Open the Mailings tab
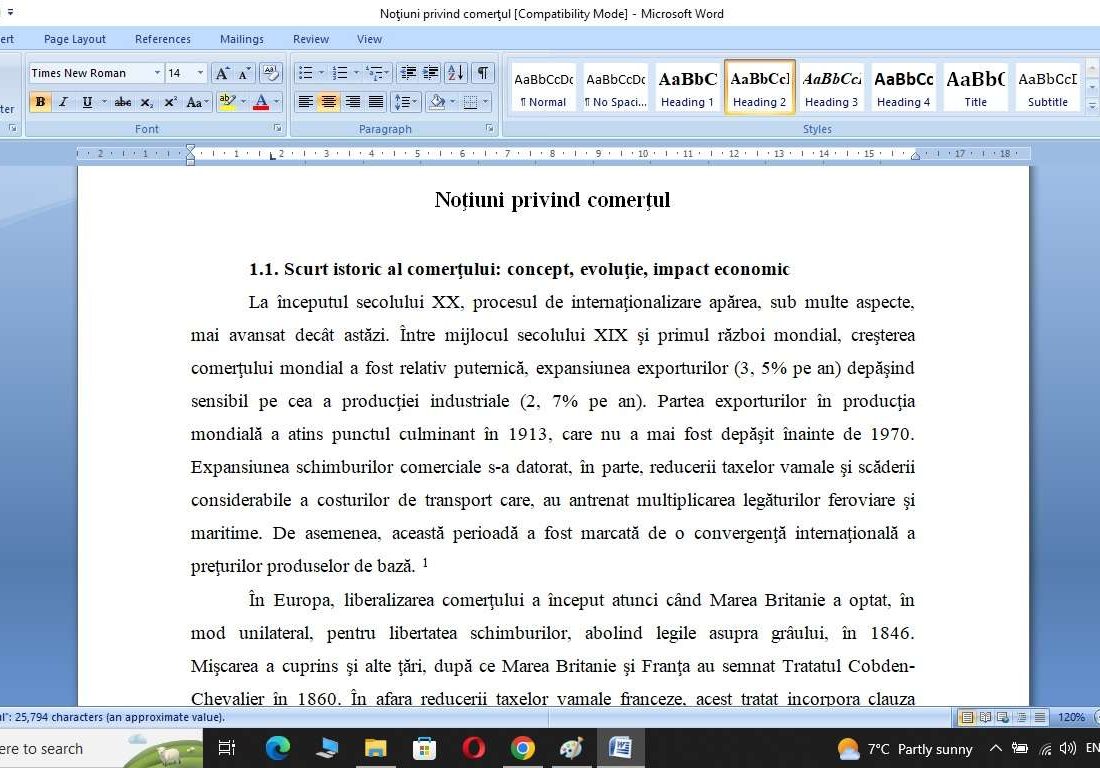Viewport: 1100px width, 768px height. (241, 39)
